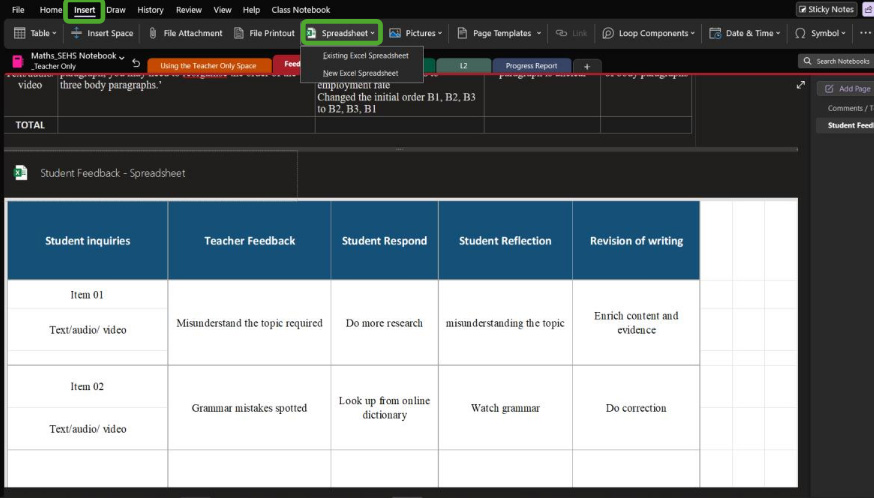Choose New Excel Spreadsheet option
The height and width of the screenshot is (500, 874).
(x=360, y=73)
